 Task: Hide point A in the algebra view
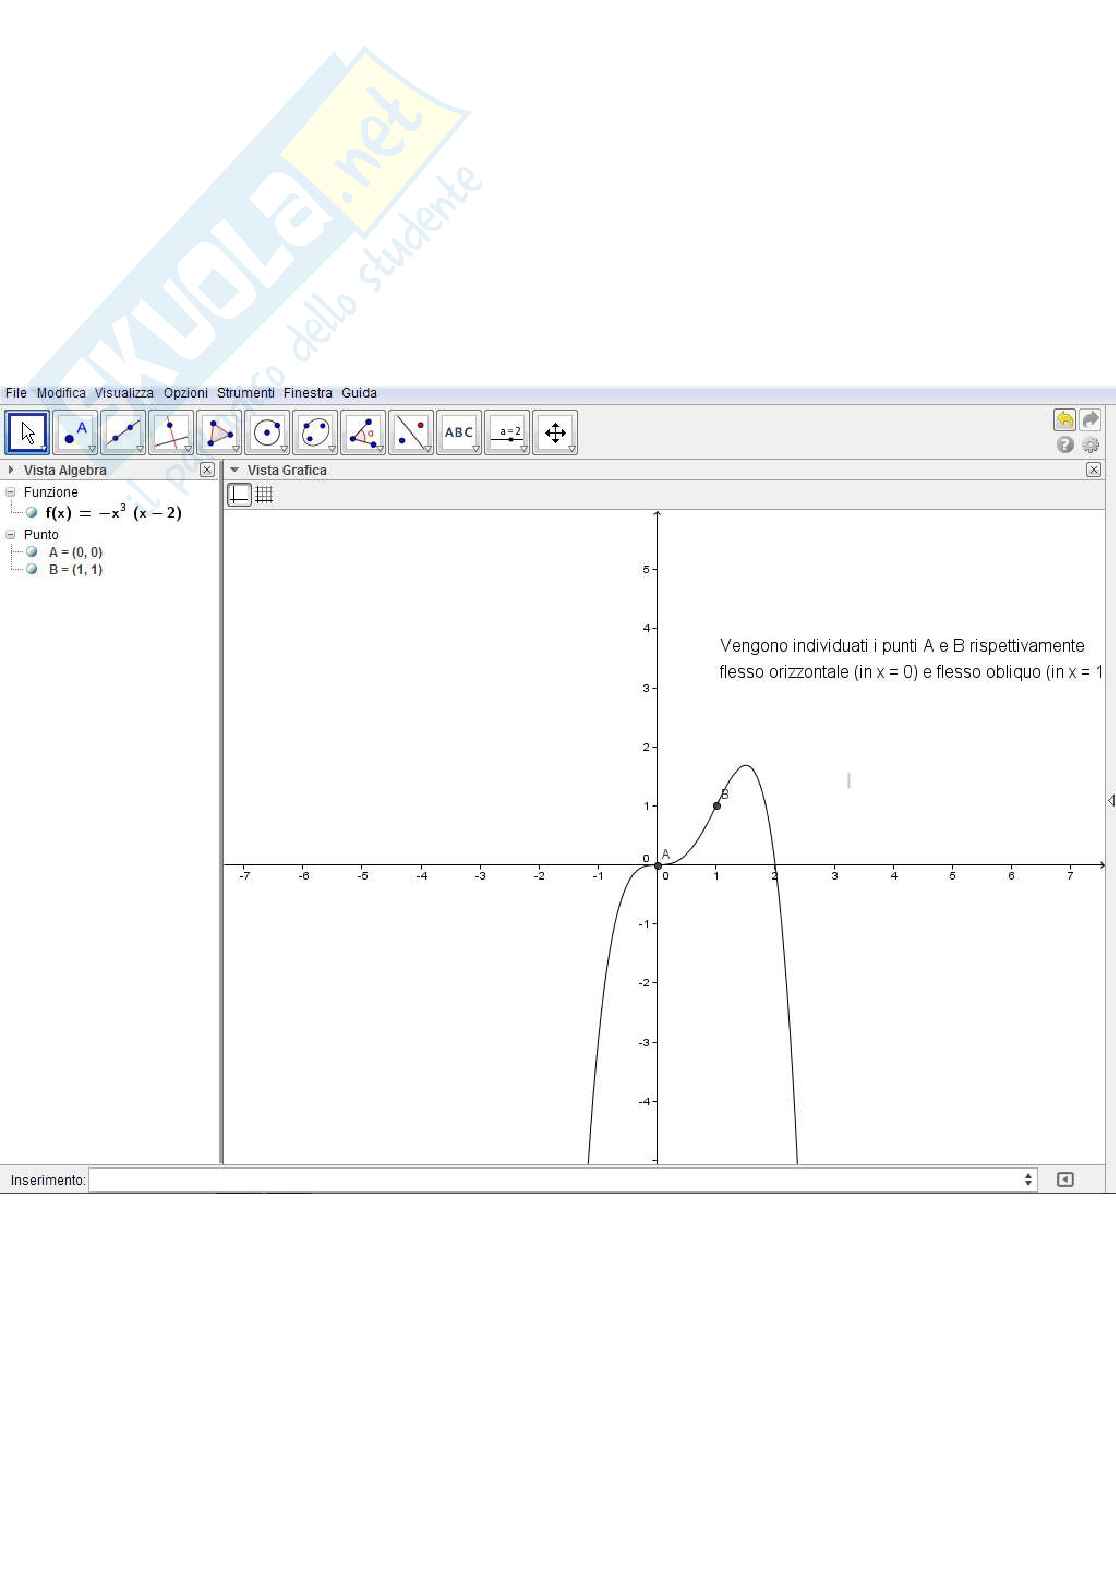click(x=32, y=552)
